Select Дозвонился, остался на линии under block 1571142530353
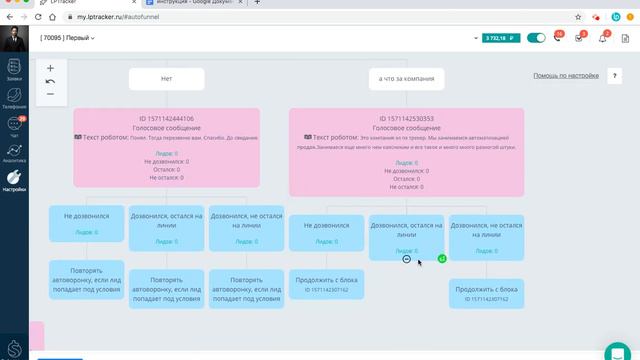 (407, 237)
